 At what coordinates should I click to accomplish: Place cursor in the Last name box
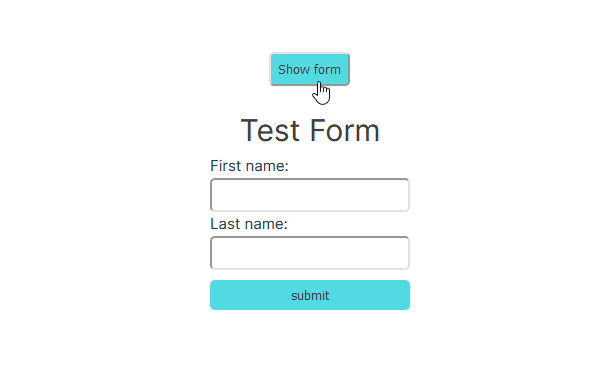click(x=310, y=253)
